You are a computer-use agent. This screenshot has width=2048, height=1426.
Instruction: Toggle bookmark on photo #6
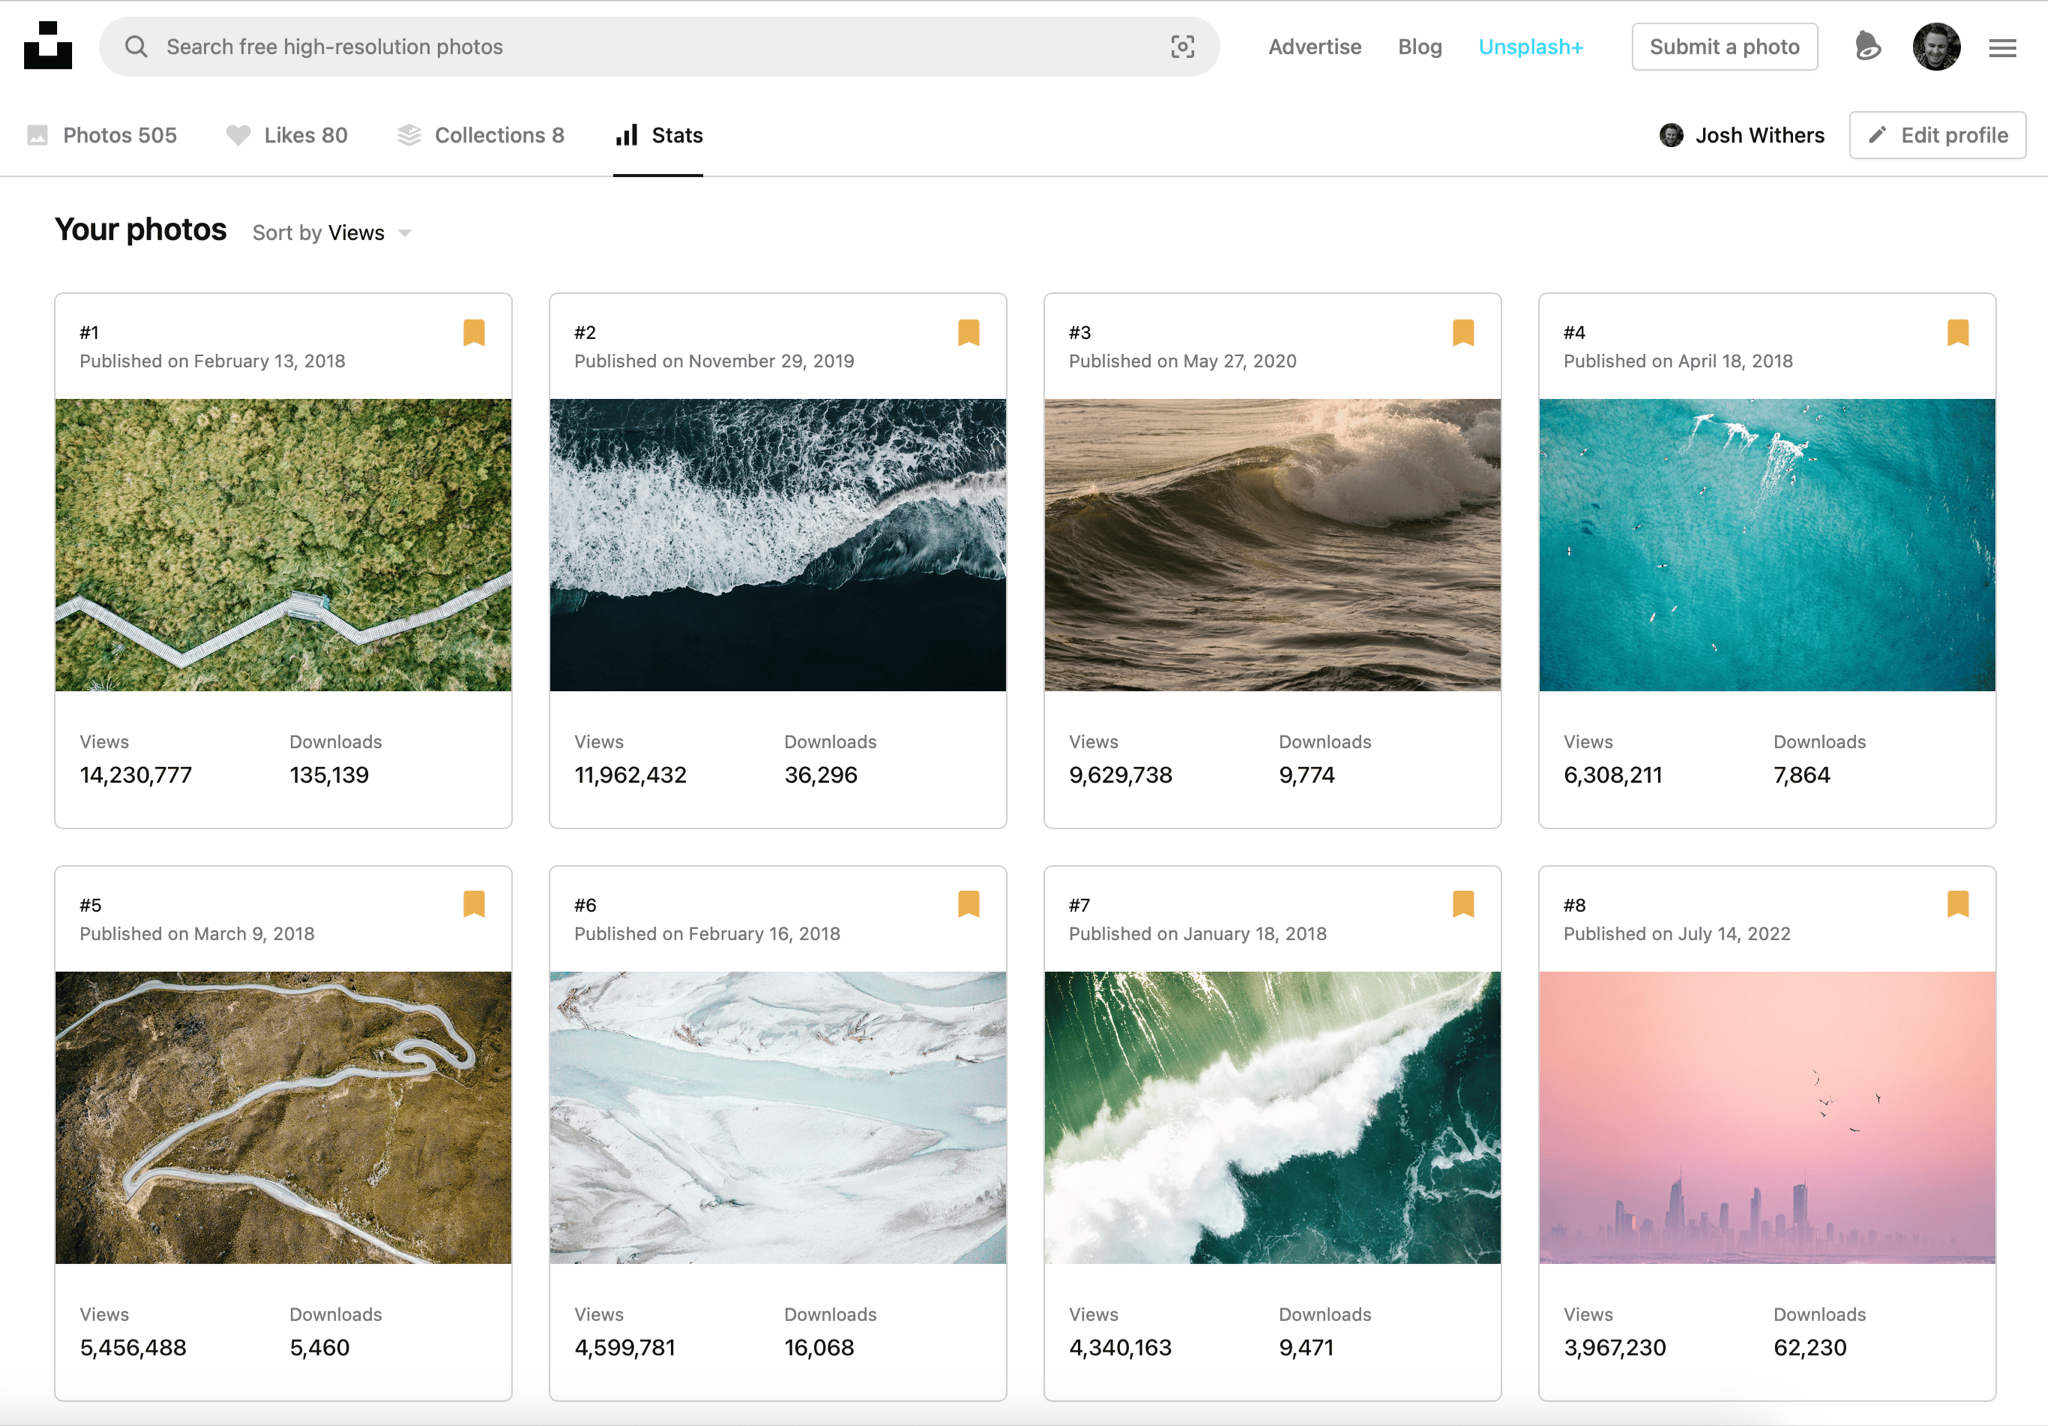pyautogui.click(x=968, y=905)
